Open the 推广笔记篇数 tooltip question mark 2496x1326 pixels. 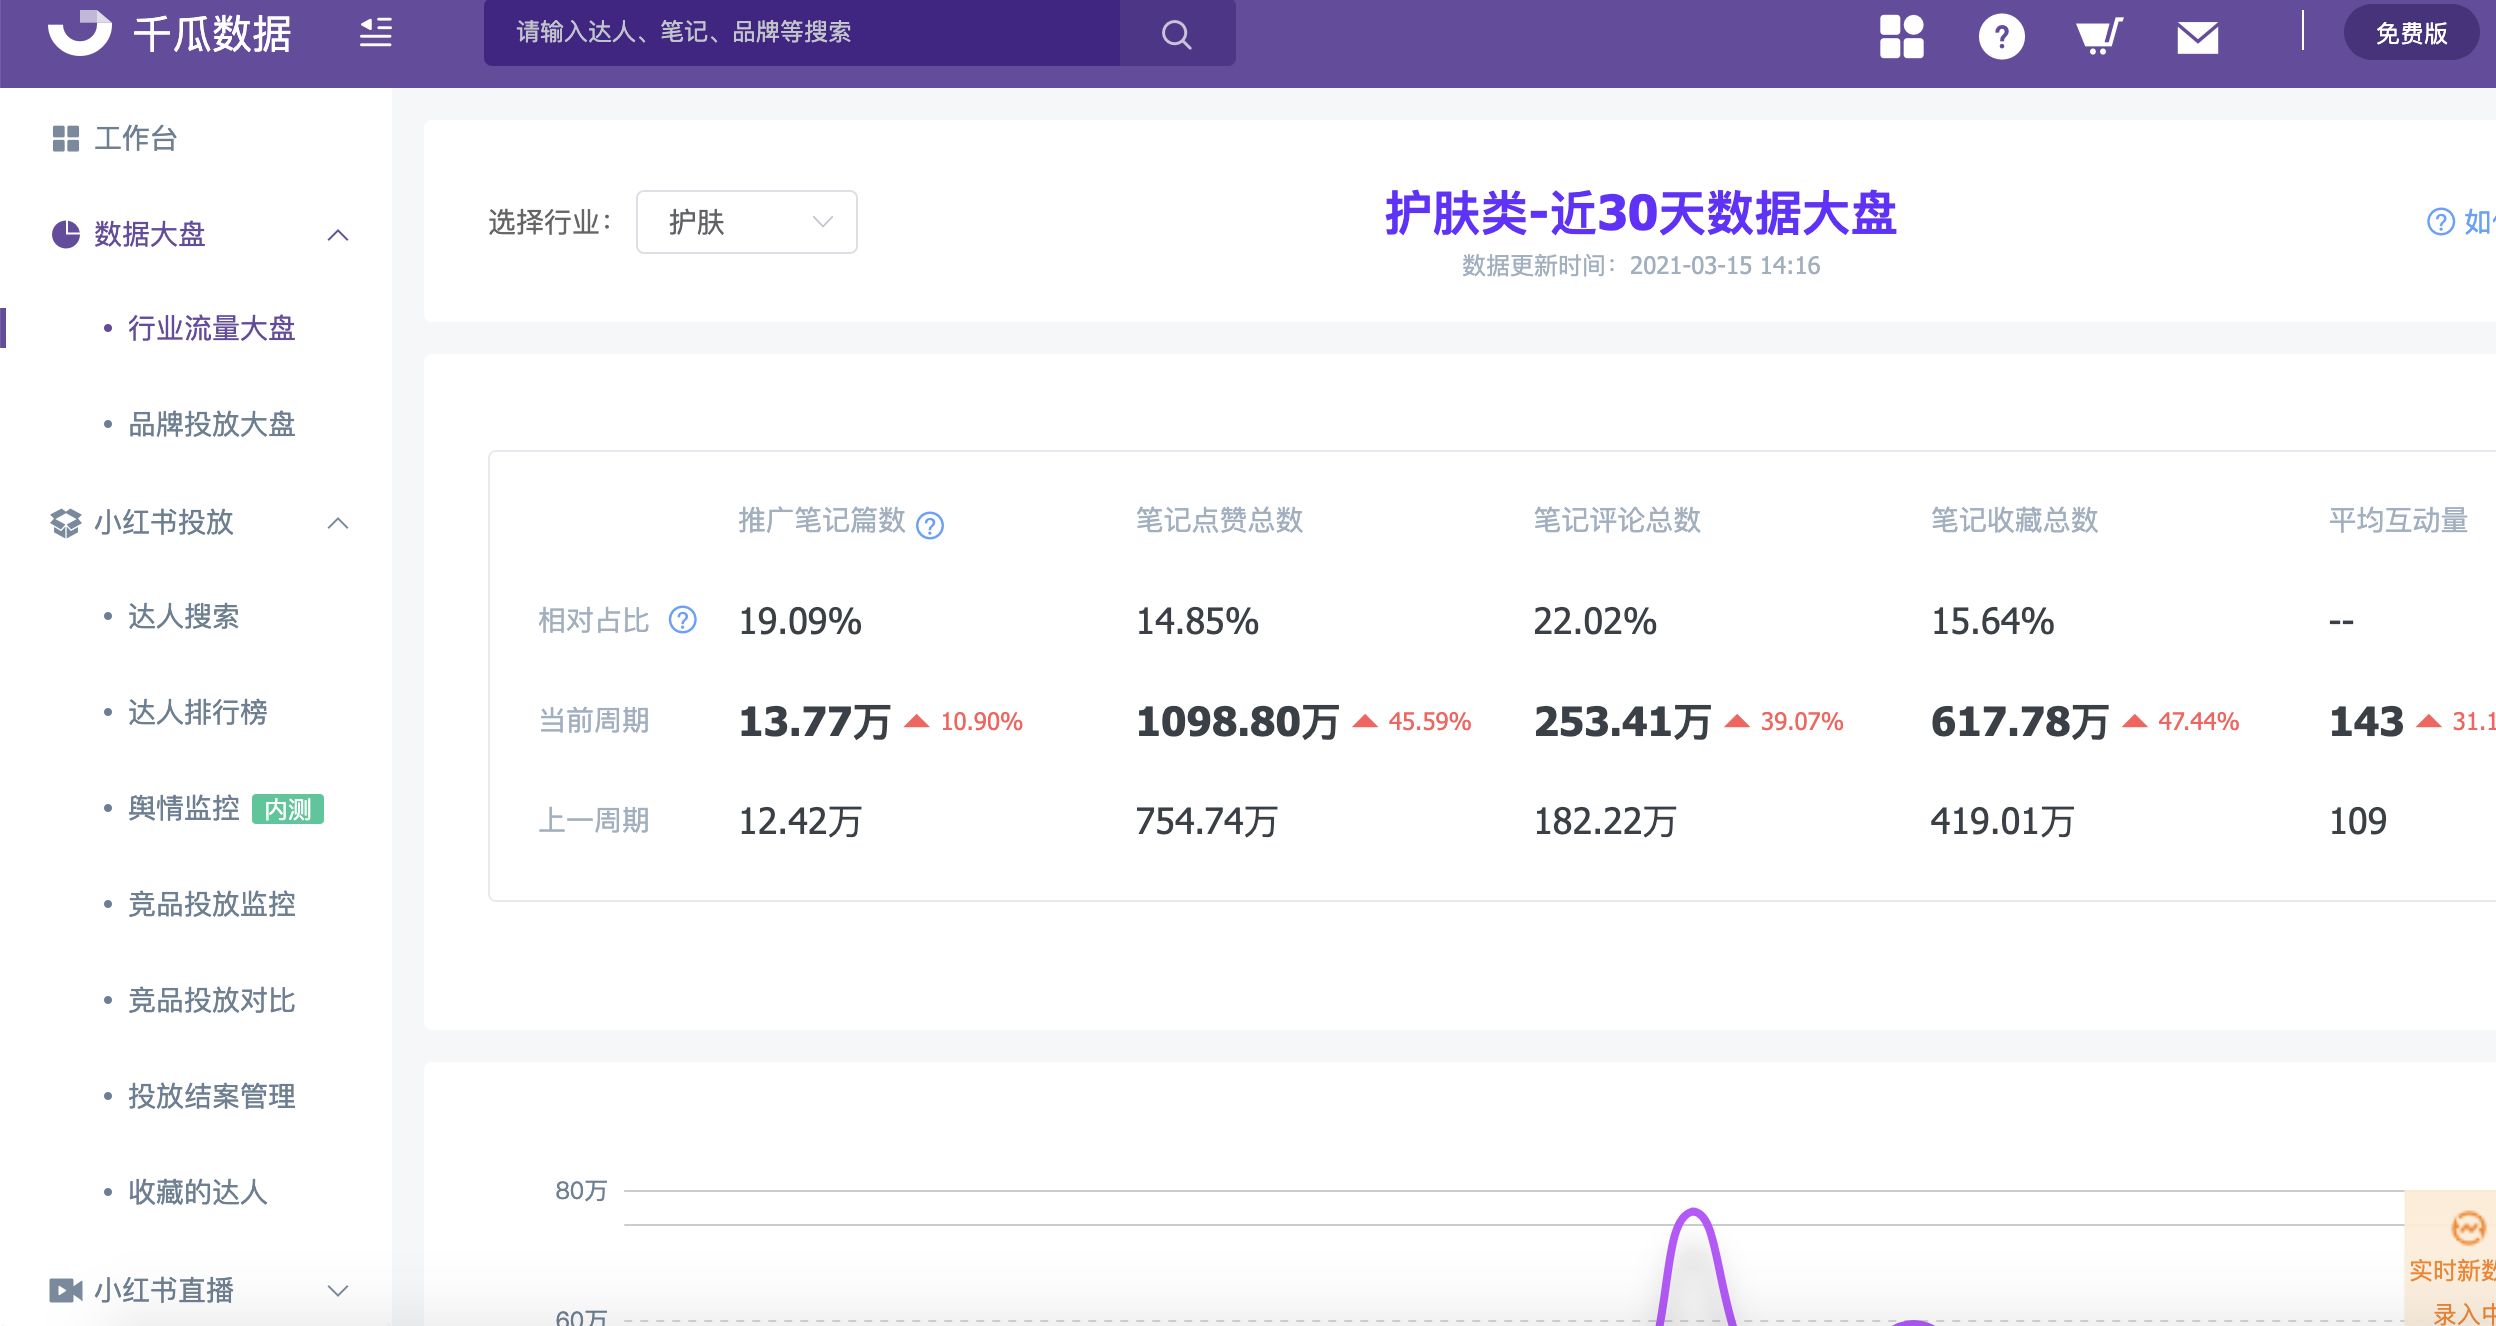(x=931, y=525)
